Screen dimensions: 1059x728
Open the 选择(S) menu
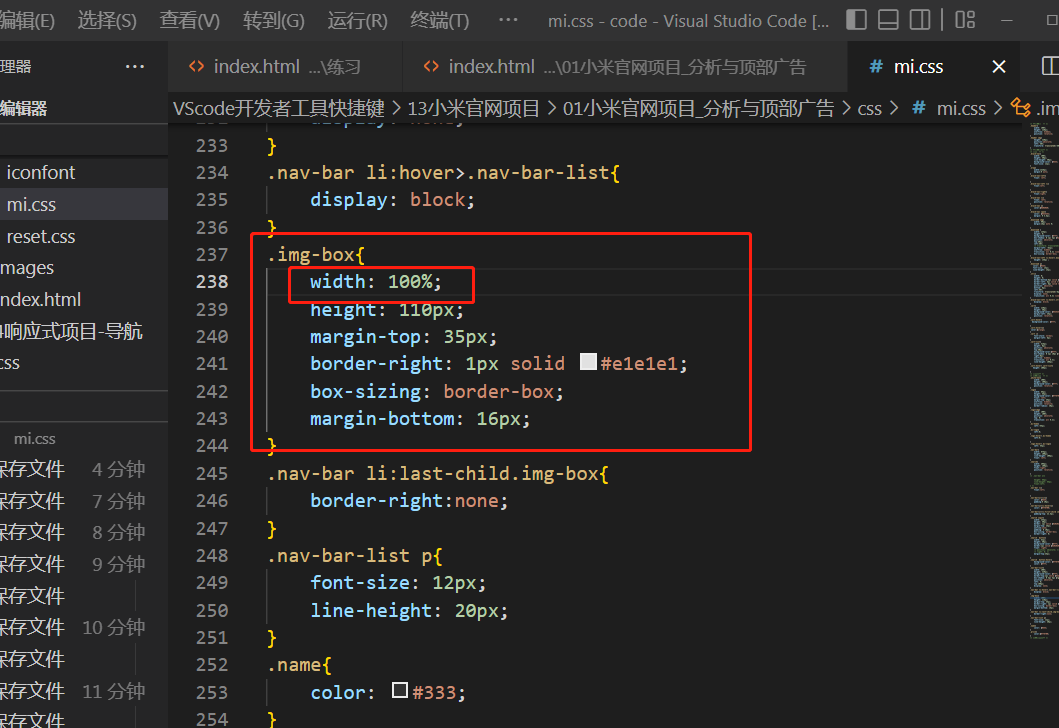(107, 20)
